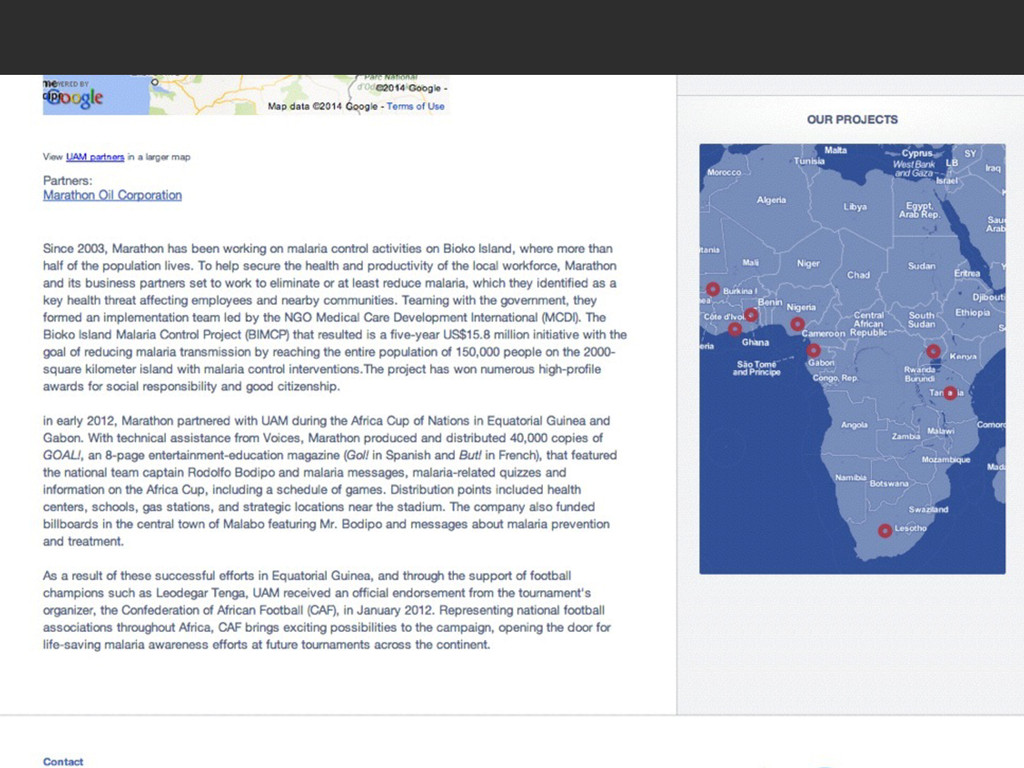Image resolution: width=1024 pixels, height=768 pixels.
Task: Click the embedded Google map strip
Action: coord(246,95)
